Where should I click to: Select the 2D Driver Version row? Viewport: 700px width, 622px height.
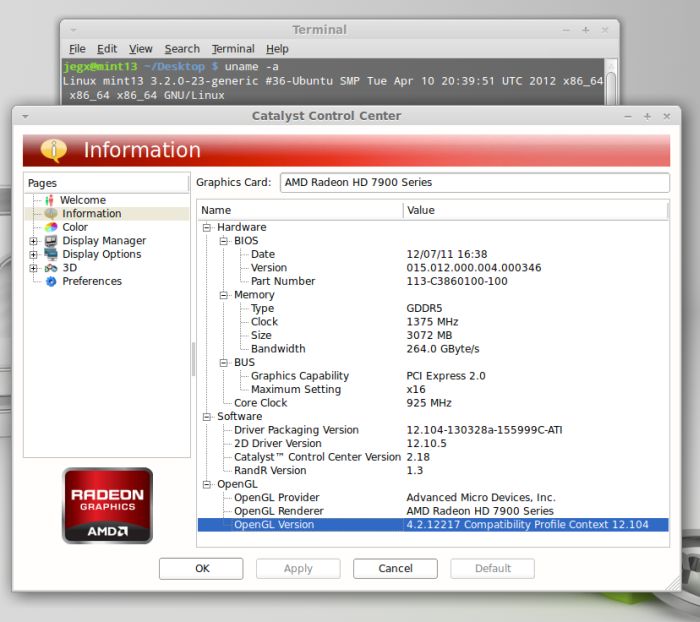coord(433,443)
